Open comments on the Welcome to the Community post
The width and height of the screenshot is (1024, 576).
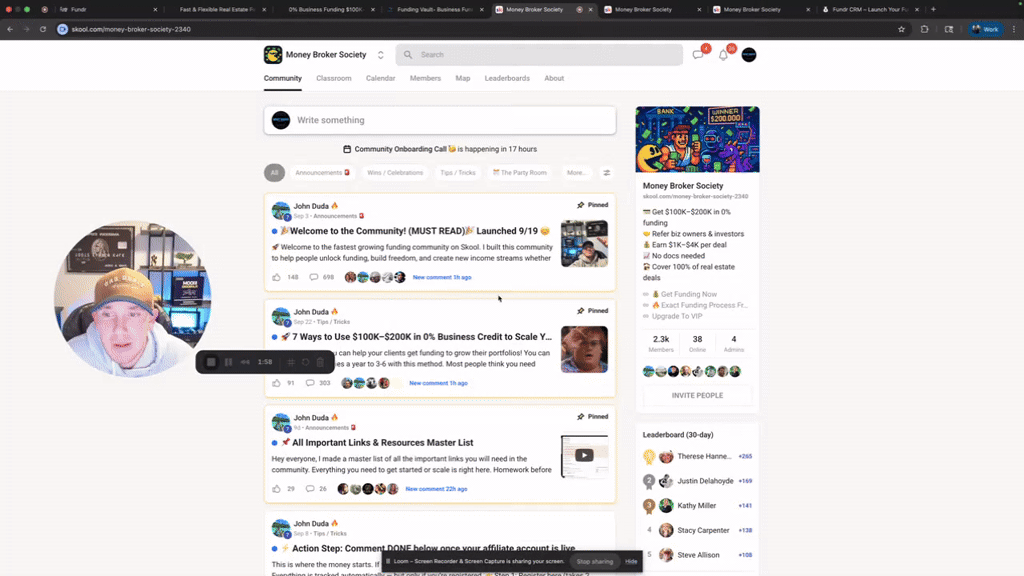coord(313,277)
